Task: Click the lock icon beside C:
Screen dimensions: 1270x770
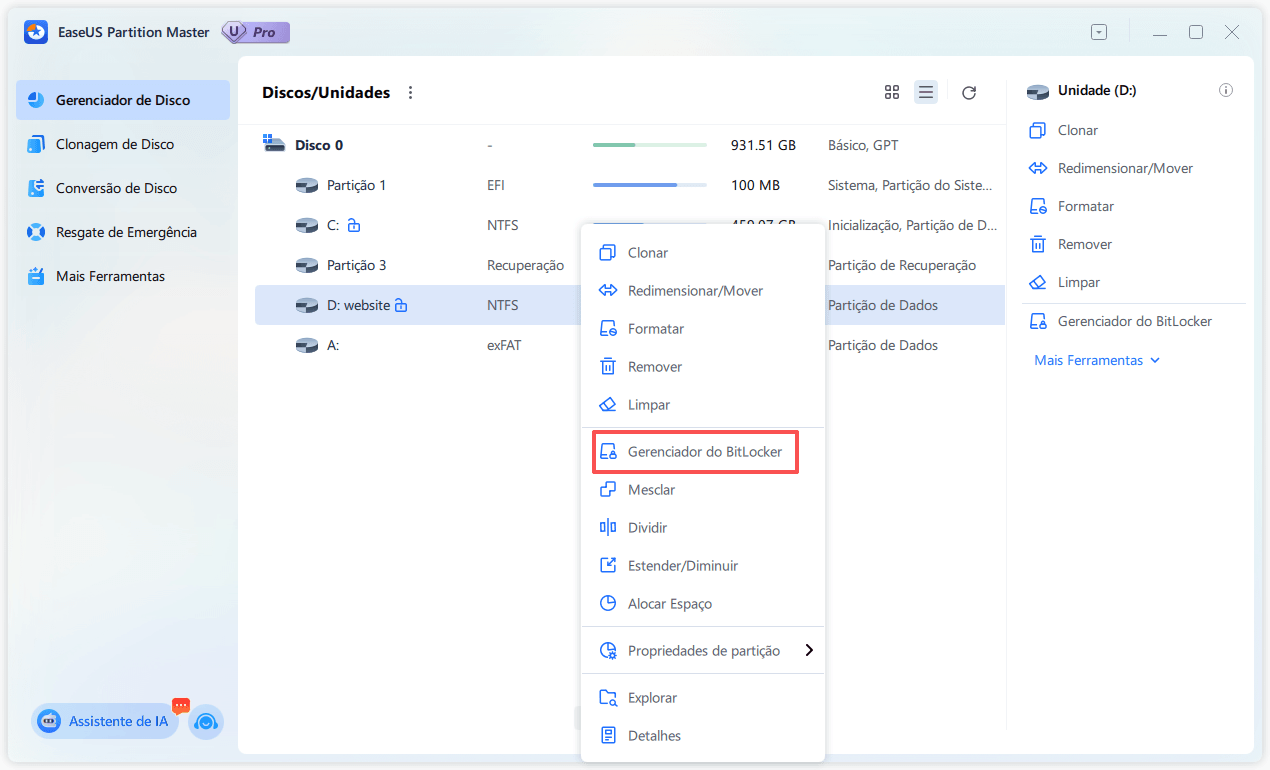Action: pyautogui.click(x=353, y=225)
